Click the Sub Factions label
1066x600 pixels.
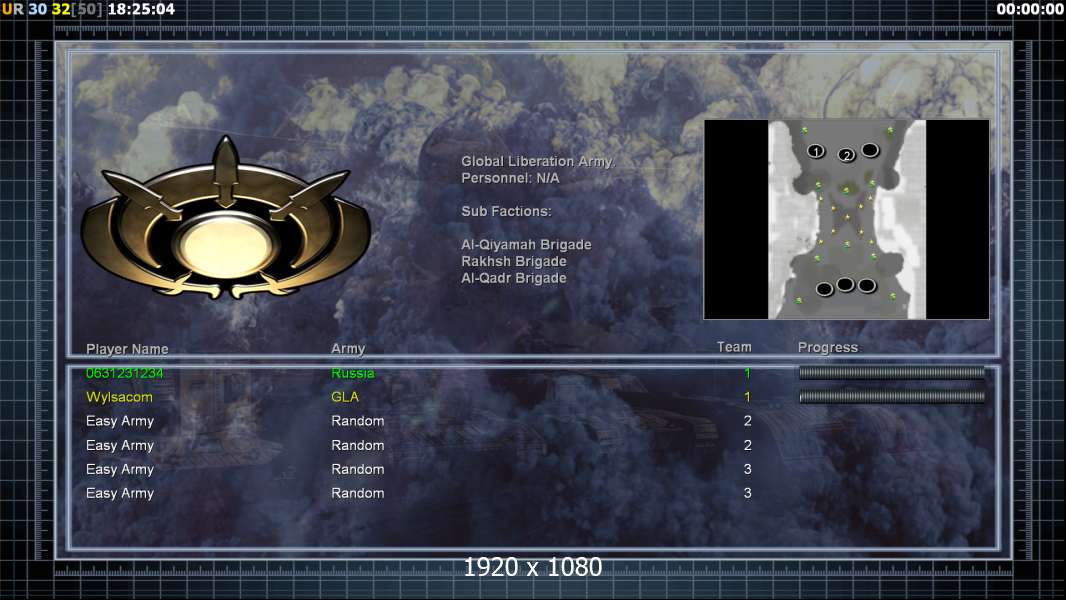(506, 211)
